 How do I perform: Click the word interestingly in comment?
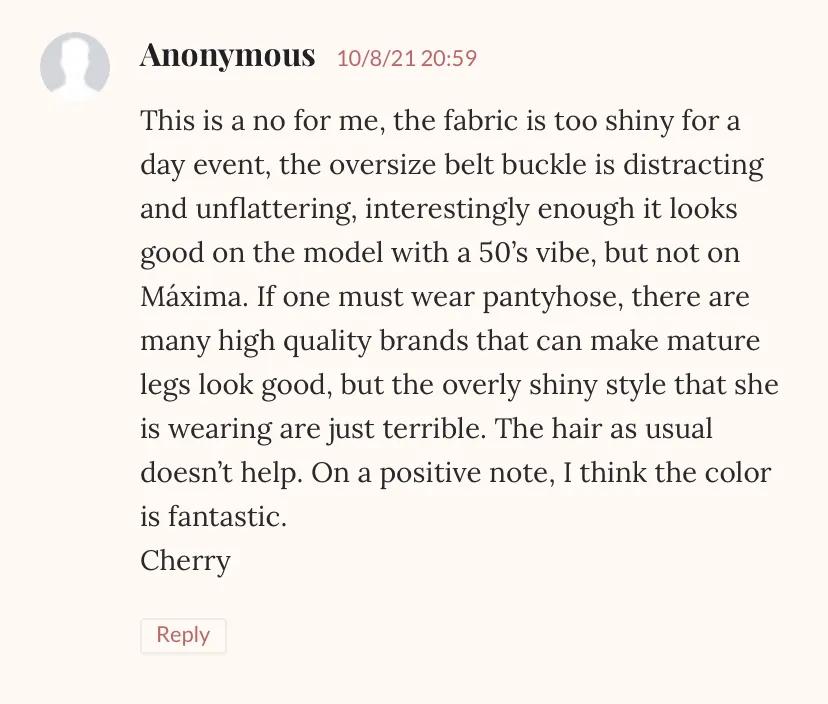pyautogui.click(x=451, y=209)
